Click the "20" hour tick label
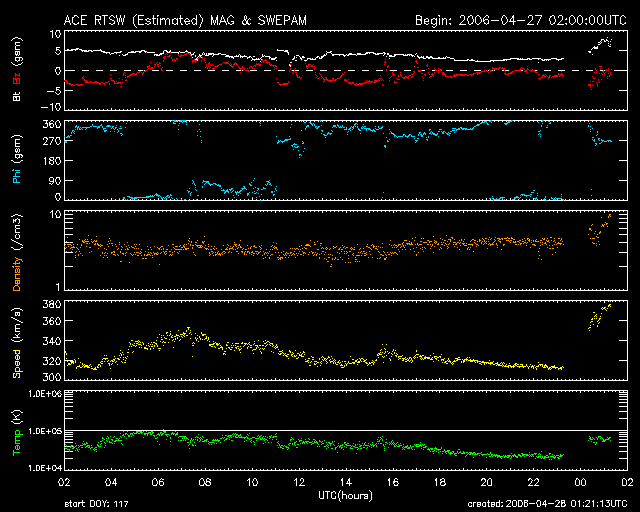Screen dimensions: 640x512 [487, 482]
